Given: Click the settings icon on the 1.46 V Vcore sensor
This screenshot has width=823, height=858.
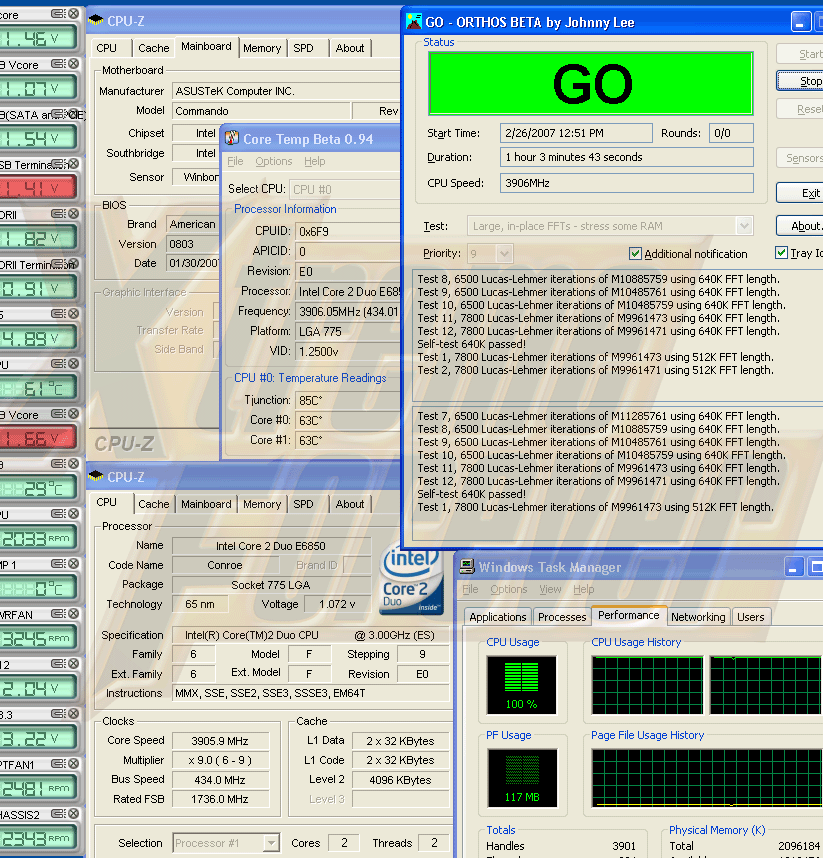Looking at the screenshot, I should point(58,14).
